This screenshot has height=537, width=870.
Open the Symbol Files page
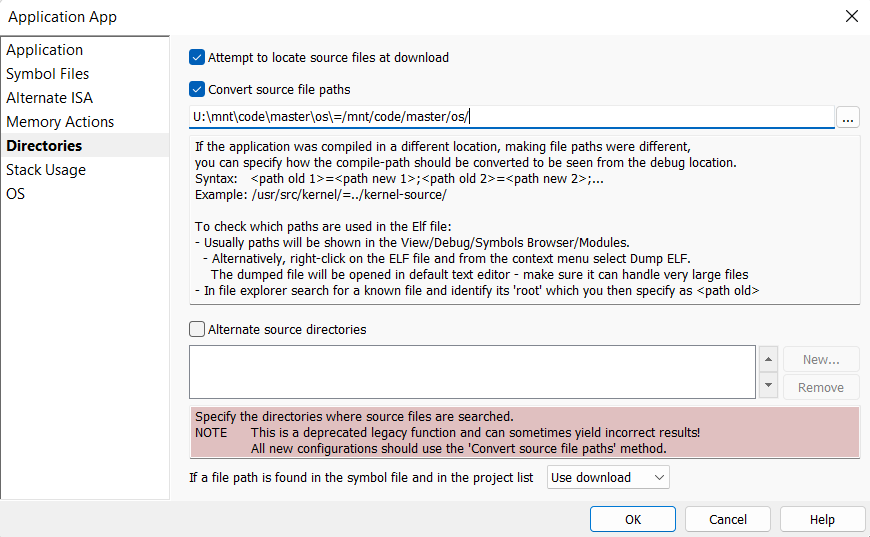pyautogui.click(x=48, y=74)
